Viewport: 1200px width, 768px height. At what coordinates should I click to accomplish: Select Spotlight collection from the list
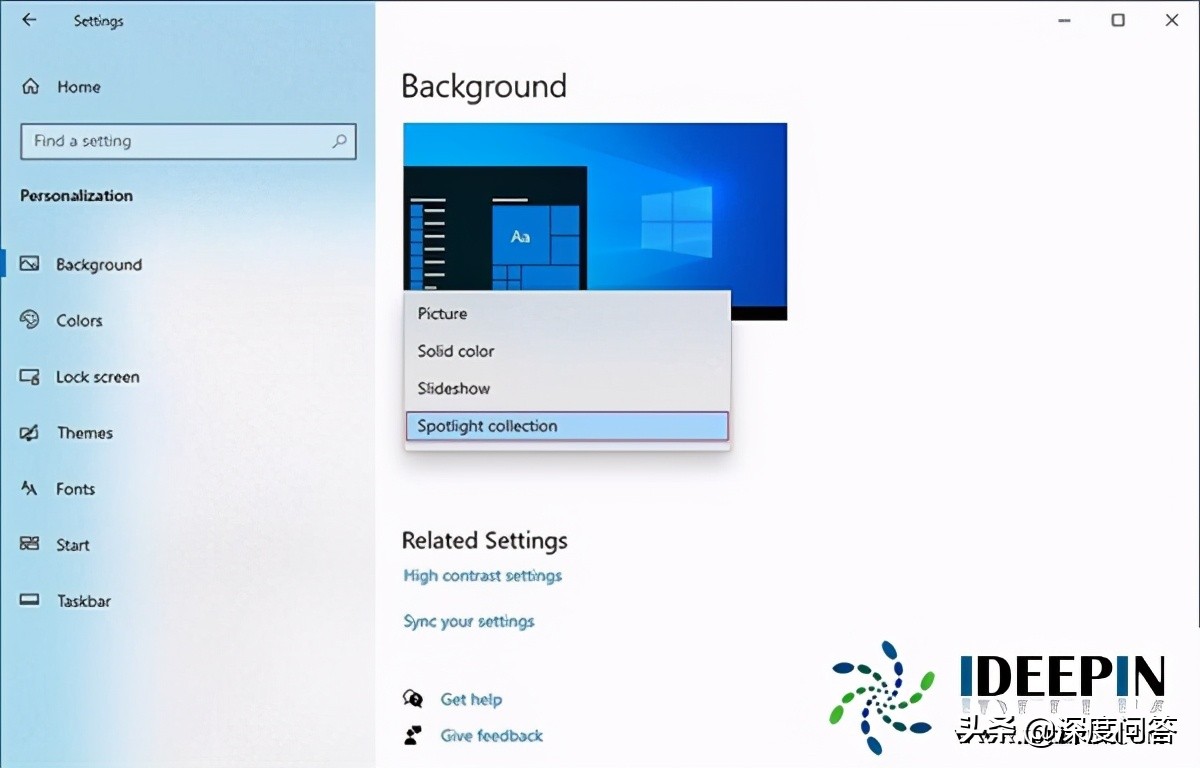click(x=486, y=426)
